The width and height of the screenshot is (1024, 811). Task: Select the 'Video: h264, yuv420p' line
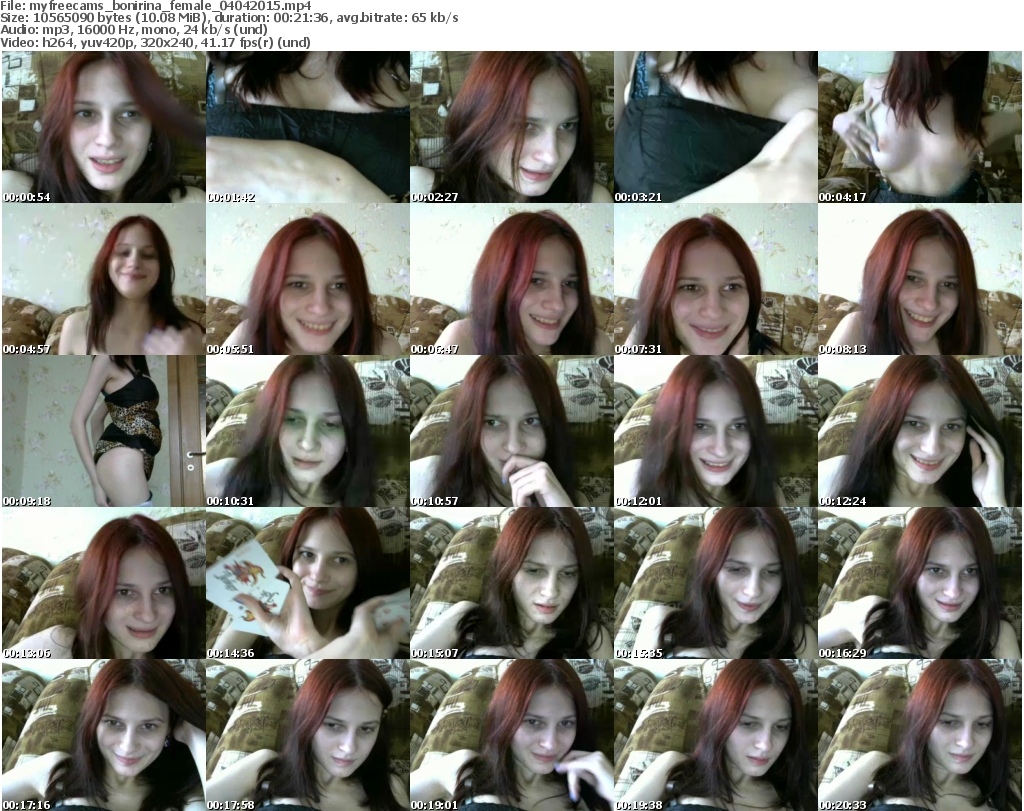tap(155, 42)
